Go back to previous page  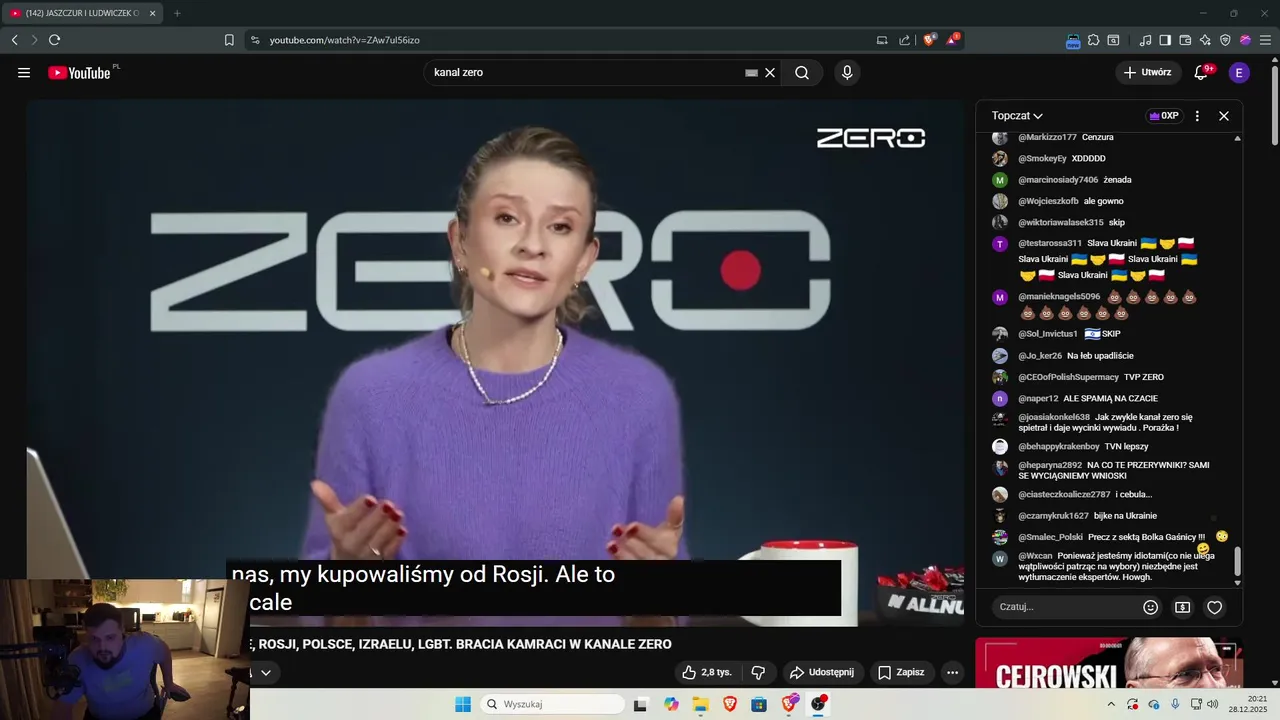14,40
